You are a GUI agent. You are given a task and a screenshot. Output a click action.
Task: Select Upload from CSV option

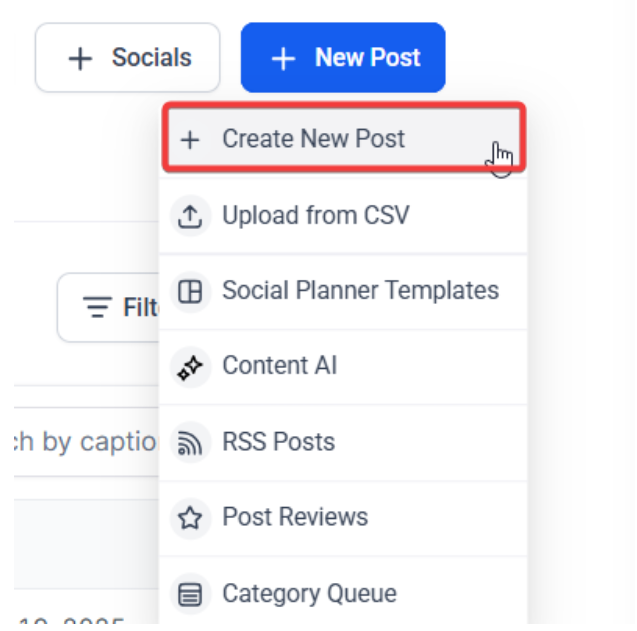(x=315, y=216)
